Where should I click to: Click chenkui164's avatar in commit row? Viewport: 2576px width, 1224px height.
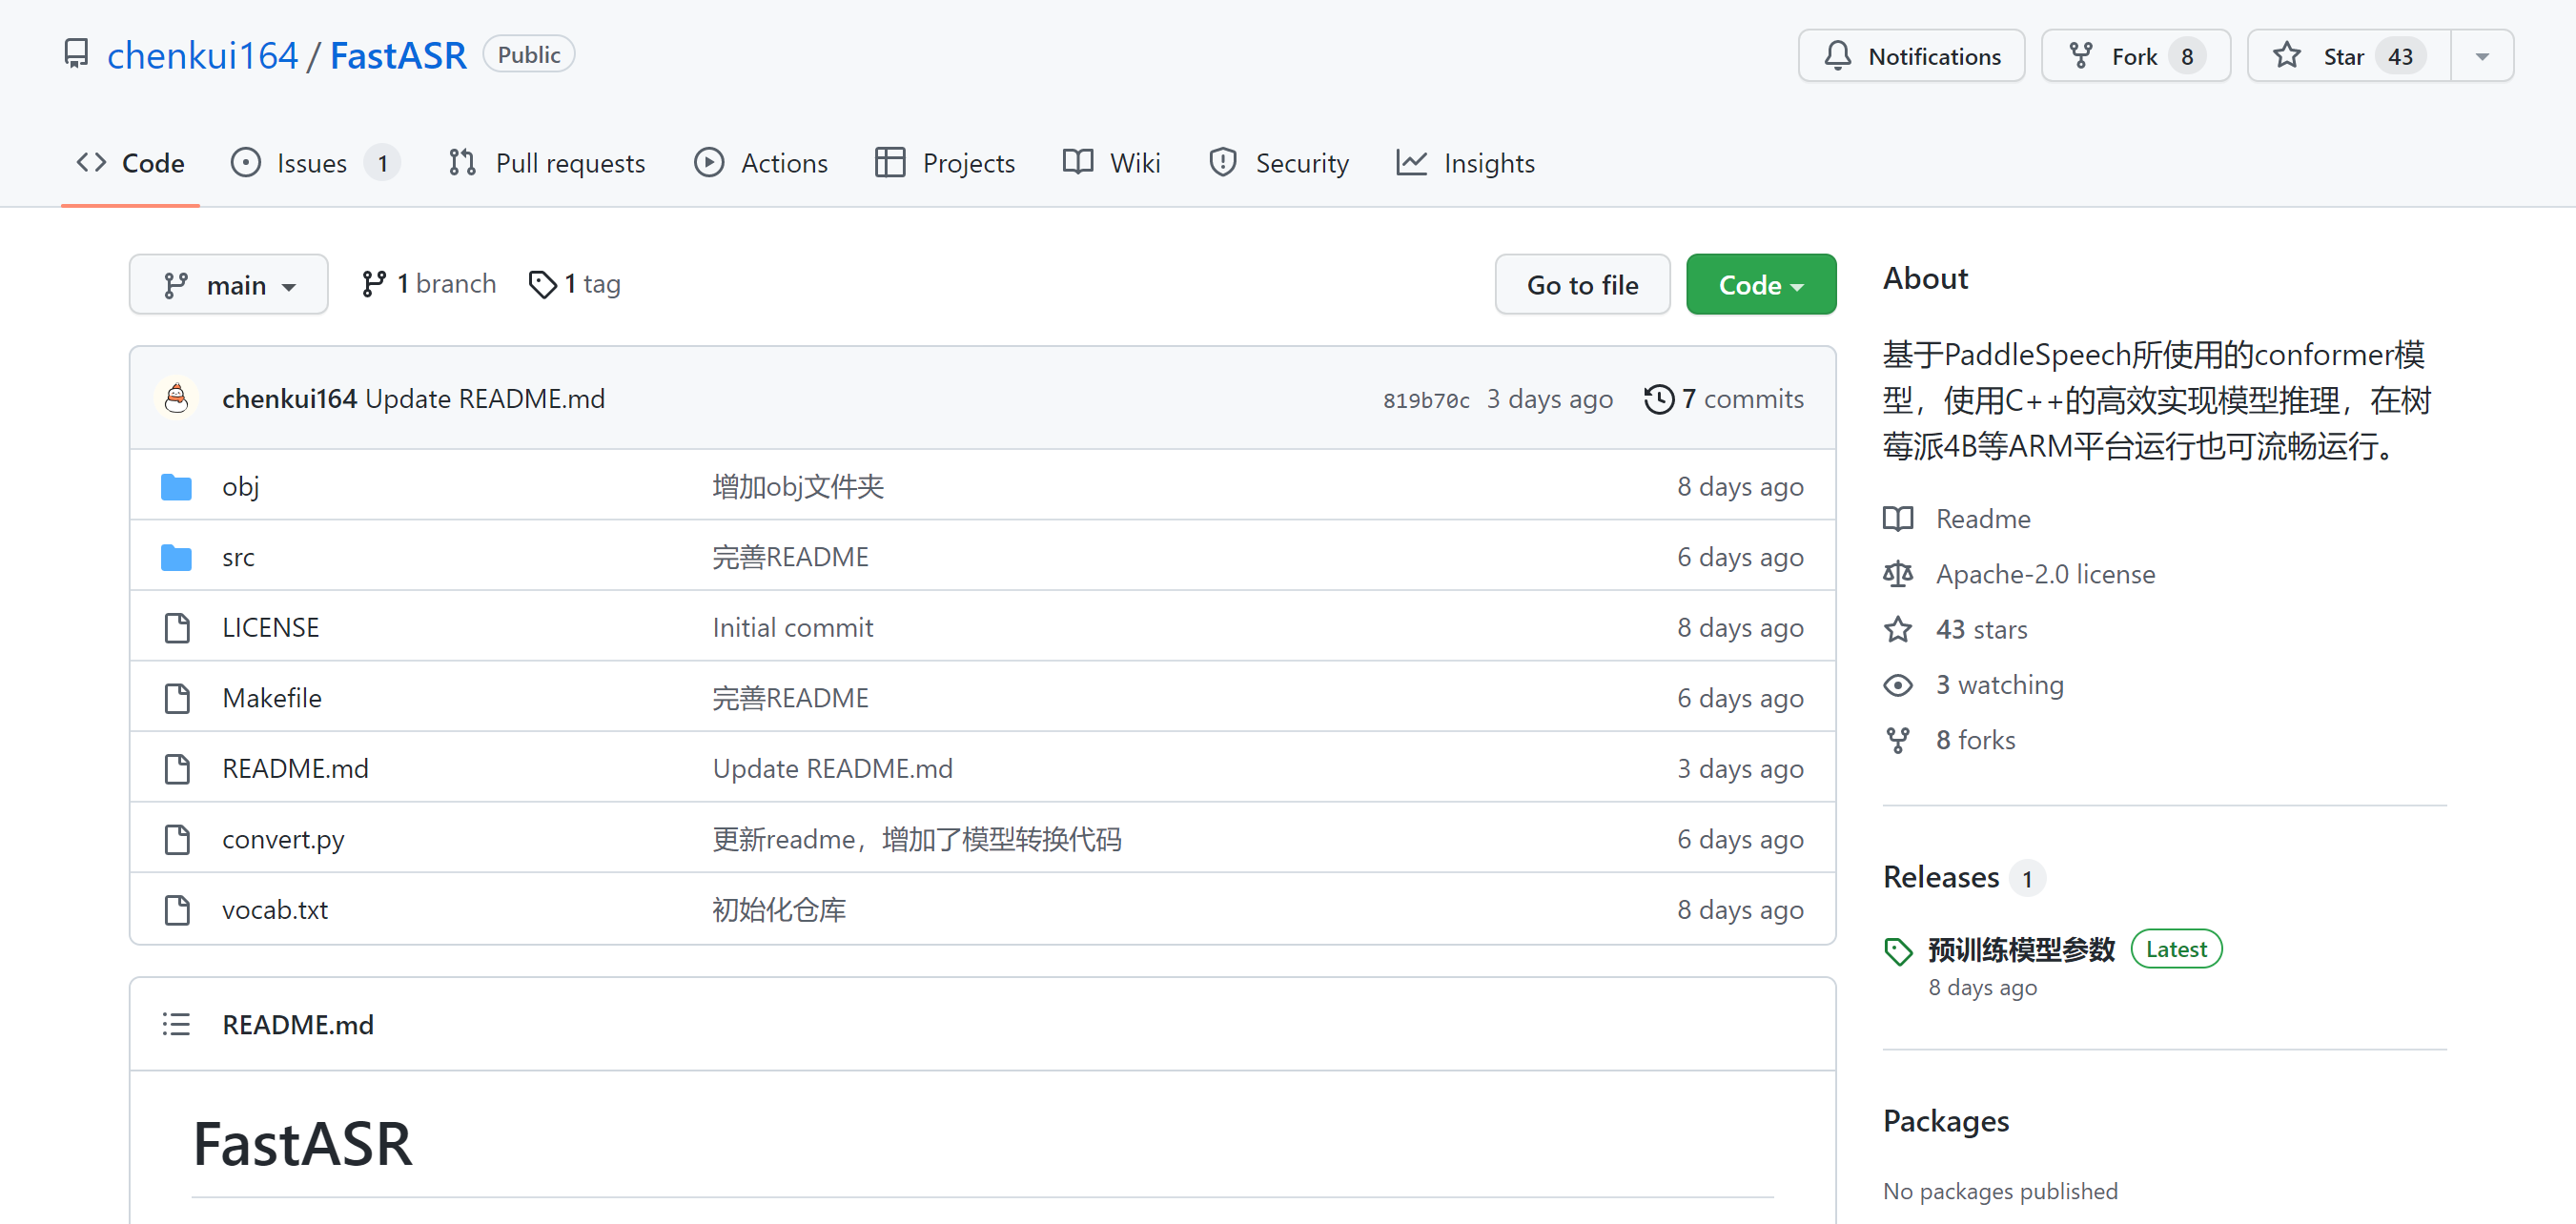[177, 399]
